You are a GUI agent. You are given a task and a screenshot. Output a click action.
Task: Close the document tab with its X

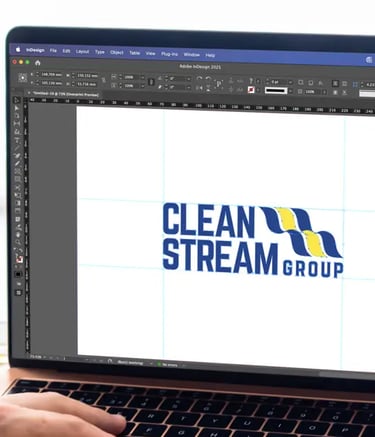click(x=29, y=93)
